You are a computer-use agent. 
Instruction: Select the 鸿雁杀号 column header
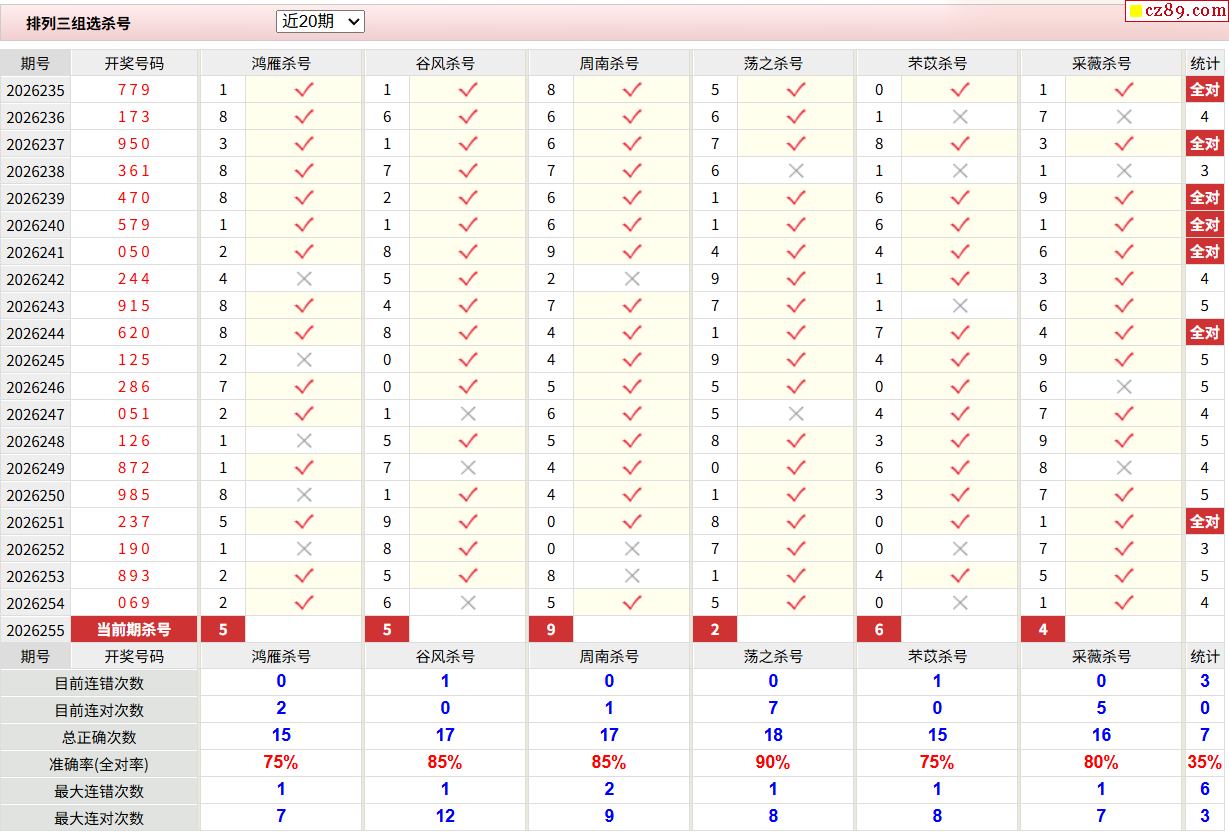click(x=281, y=63)
